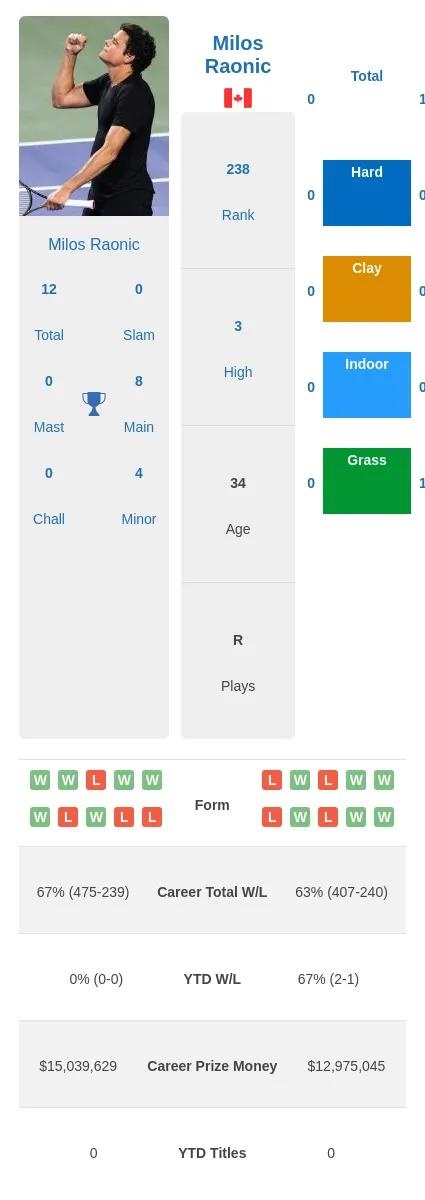Click the blue trophy icon

click(94, 404)
